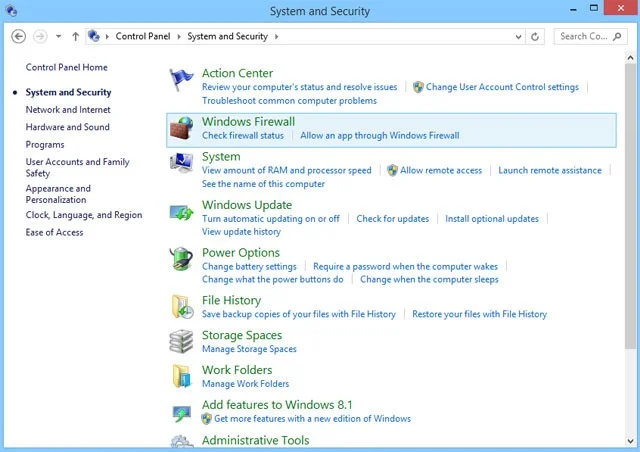The width and height of the screenshot is (640, 452).
Task: Open the Action Center heading
Action: [237, 73]
